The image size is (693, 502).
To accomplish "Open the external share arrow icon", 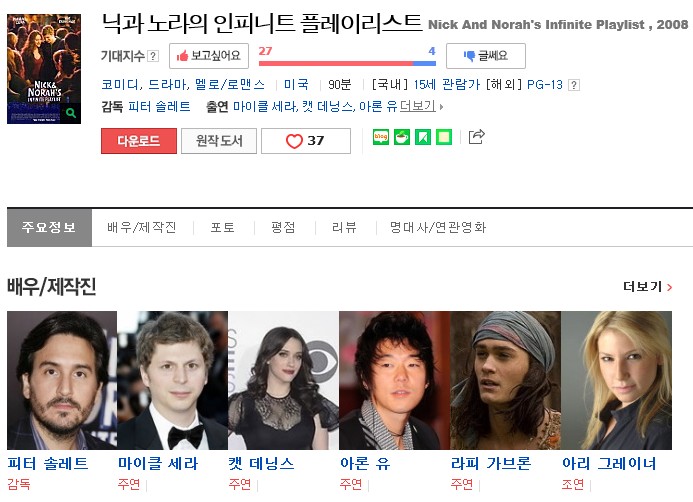I will [476, 137].
